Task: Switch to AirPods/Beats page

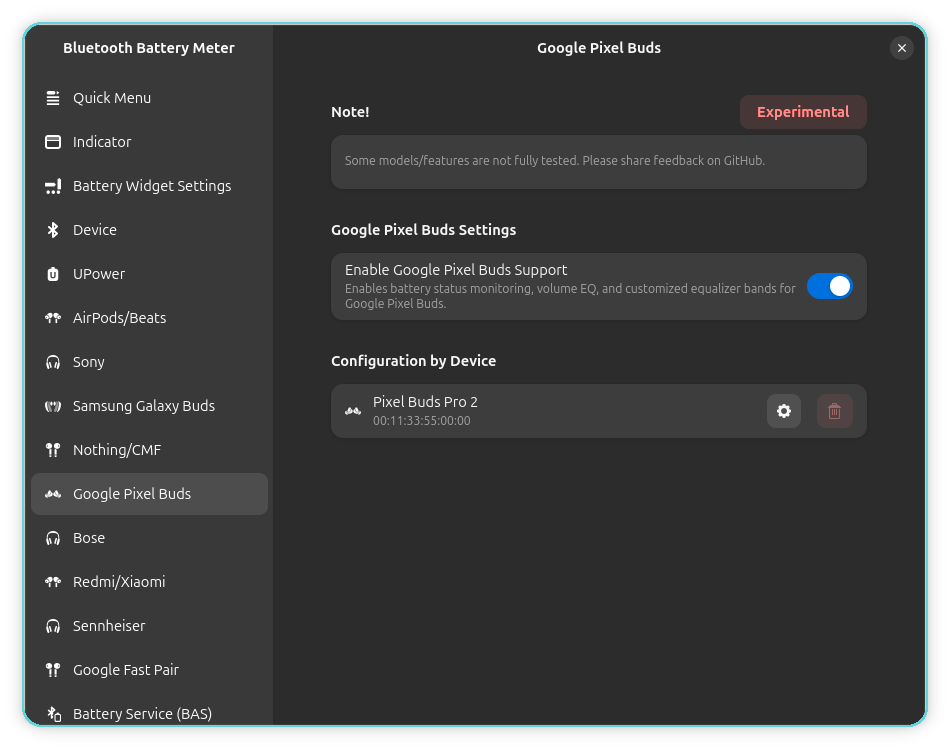Action: click(149, 318)
